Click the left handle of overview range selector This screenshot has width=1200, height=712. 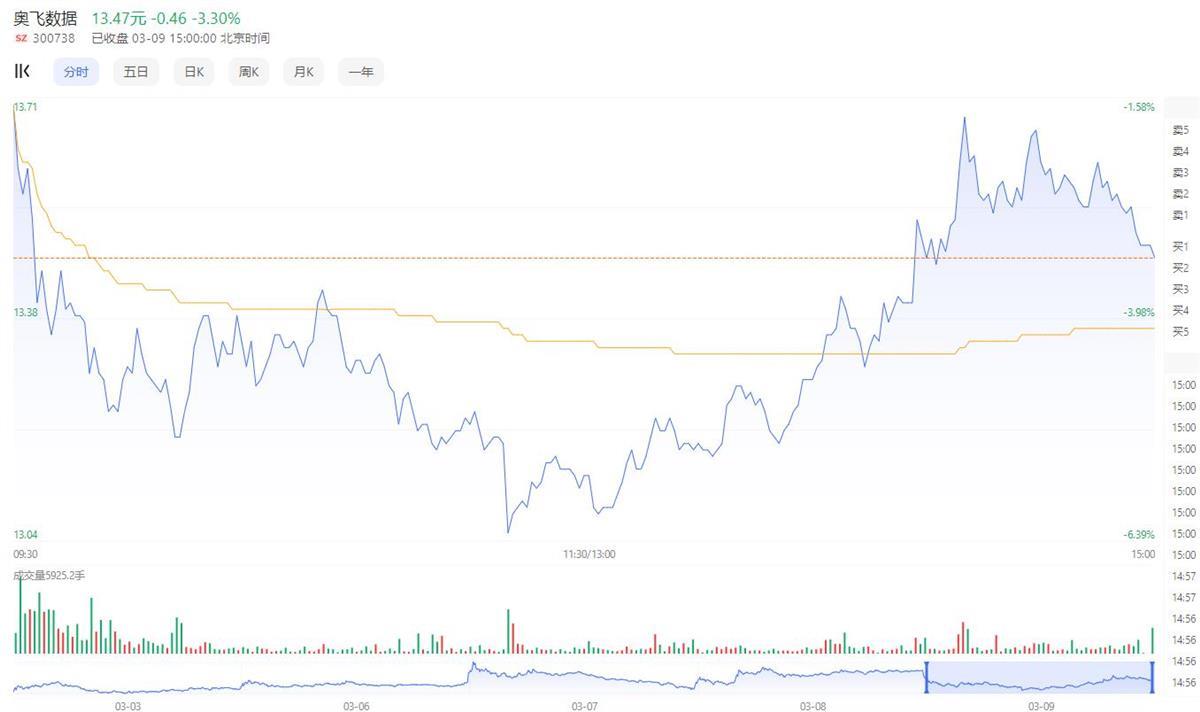(926, 677)
